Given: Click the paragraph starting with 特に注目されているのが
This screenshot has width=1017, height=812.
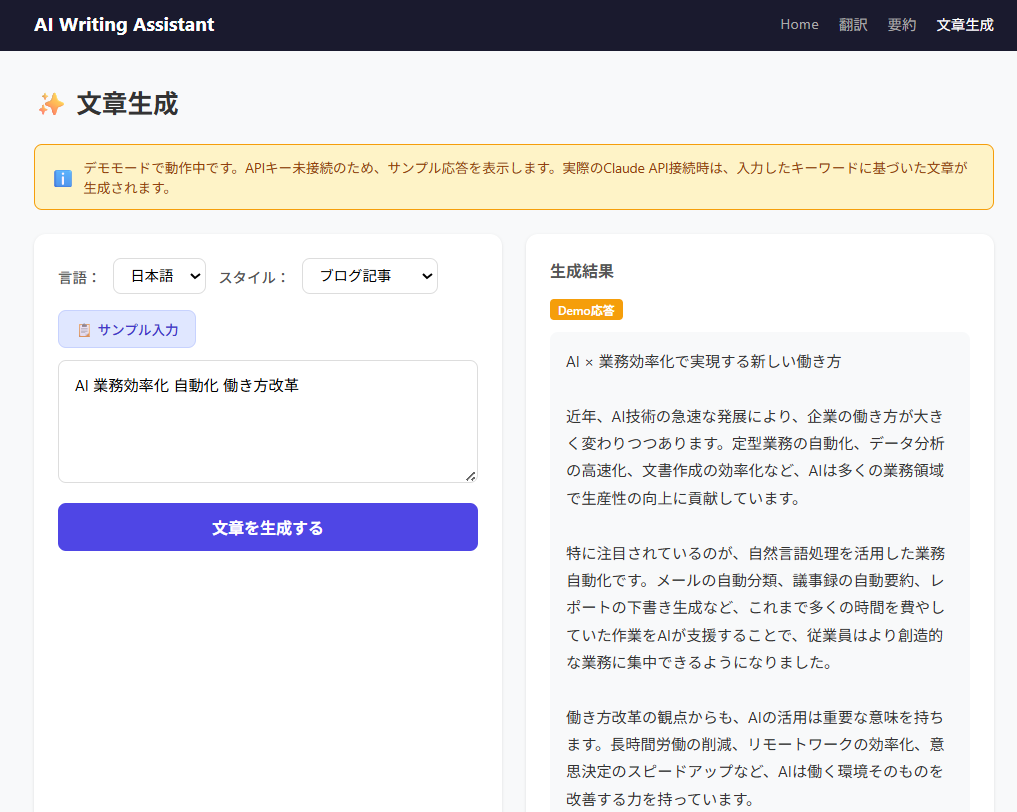Looking at the screenshot, I should [755, 608].
